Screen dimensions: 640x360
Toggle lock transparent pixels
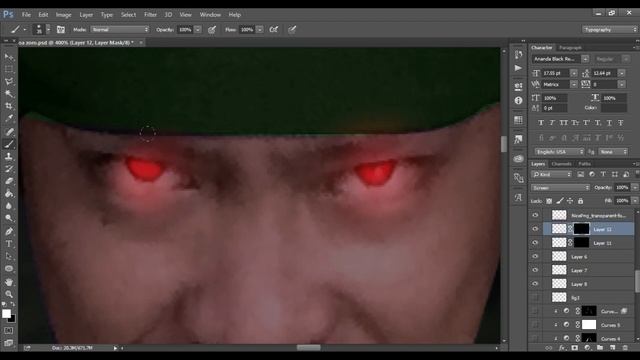pos(549,201)
